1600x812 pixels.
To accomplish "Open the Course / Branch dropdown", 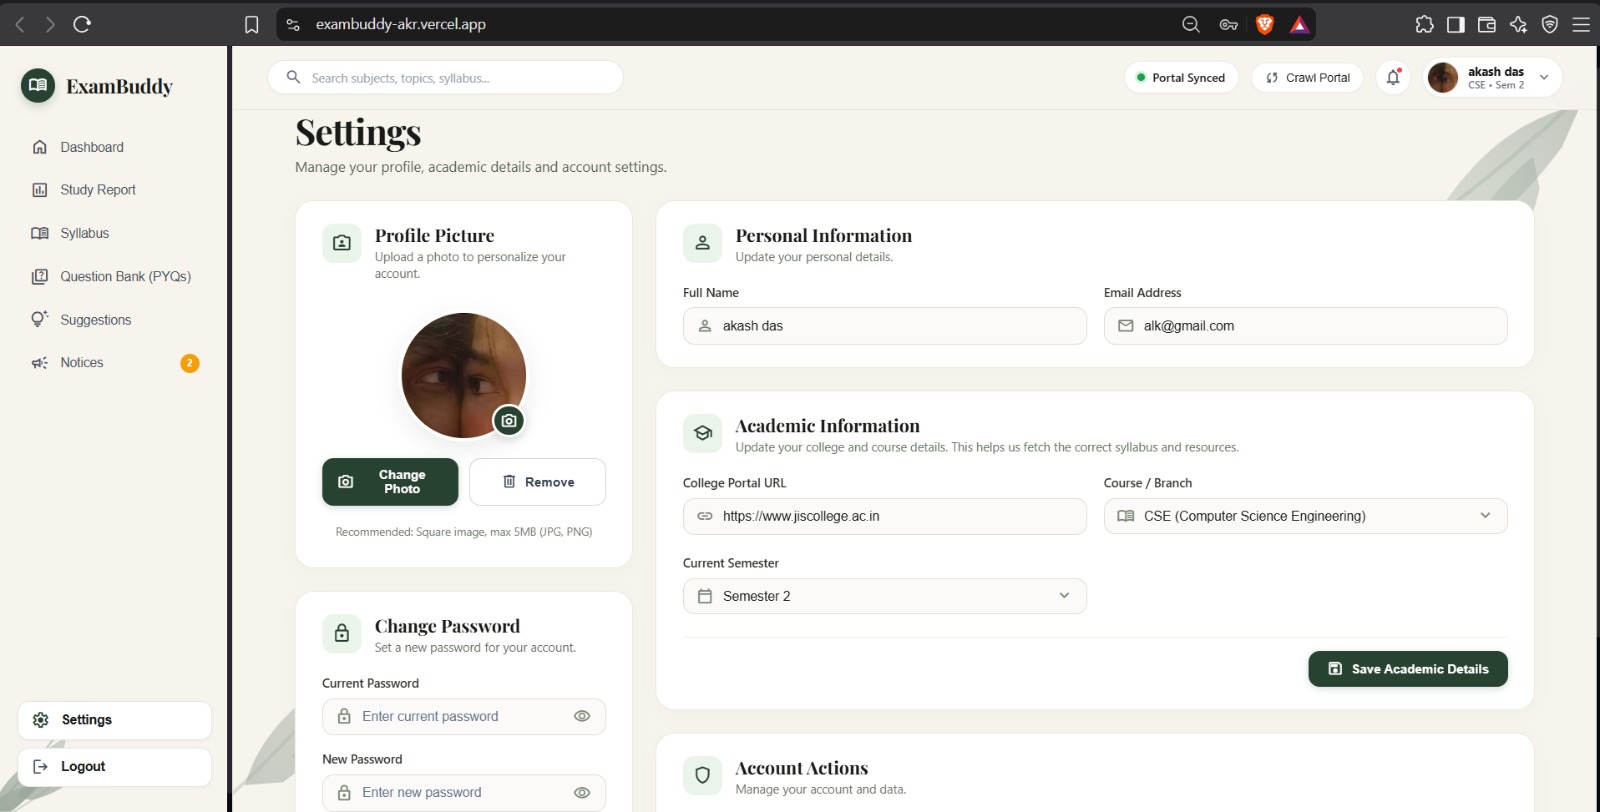I will coord(1305,516).
